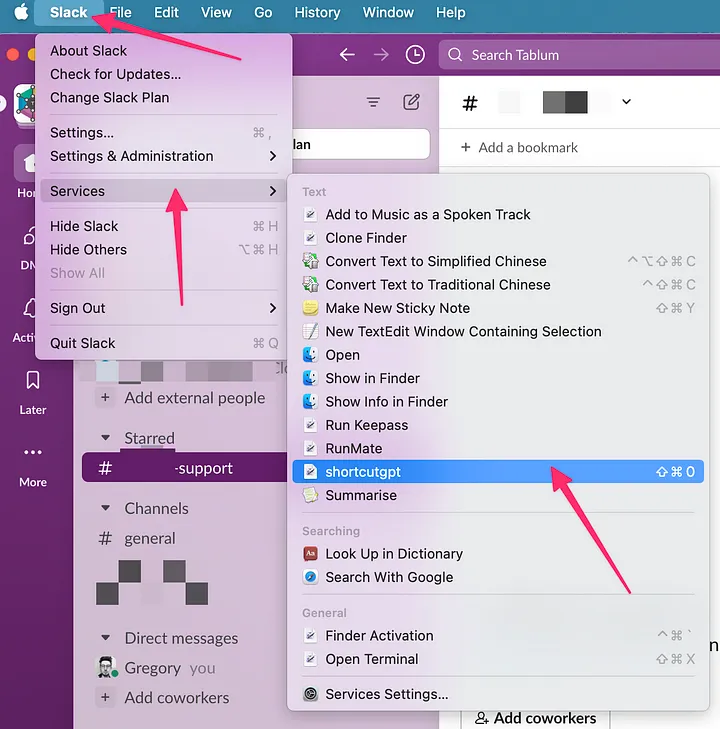Image resolution: width=720 pixels, height=729 pixels.
Task: Compose a new message with pencil icon
Action: pos(411,102)
